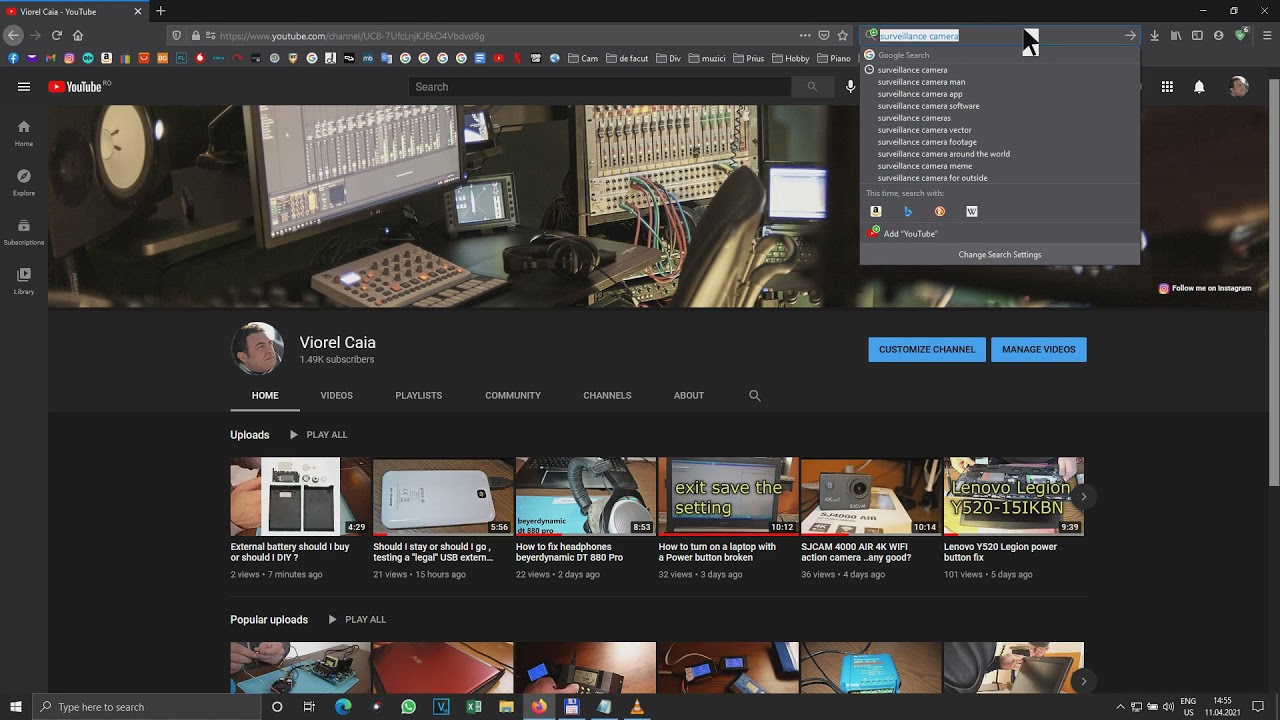This screenshot has height=720, width=1280.
Task: Open the COMMUNITY channel tab
Action: [x=513, y=396]
